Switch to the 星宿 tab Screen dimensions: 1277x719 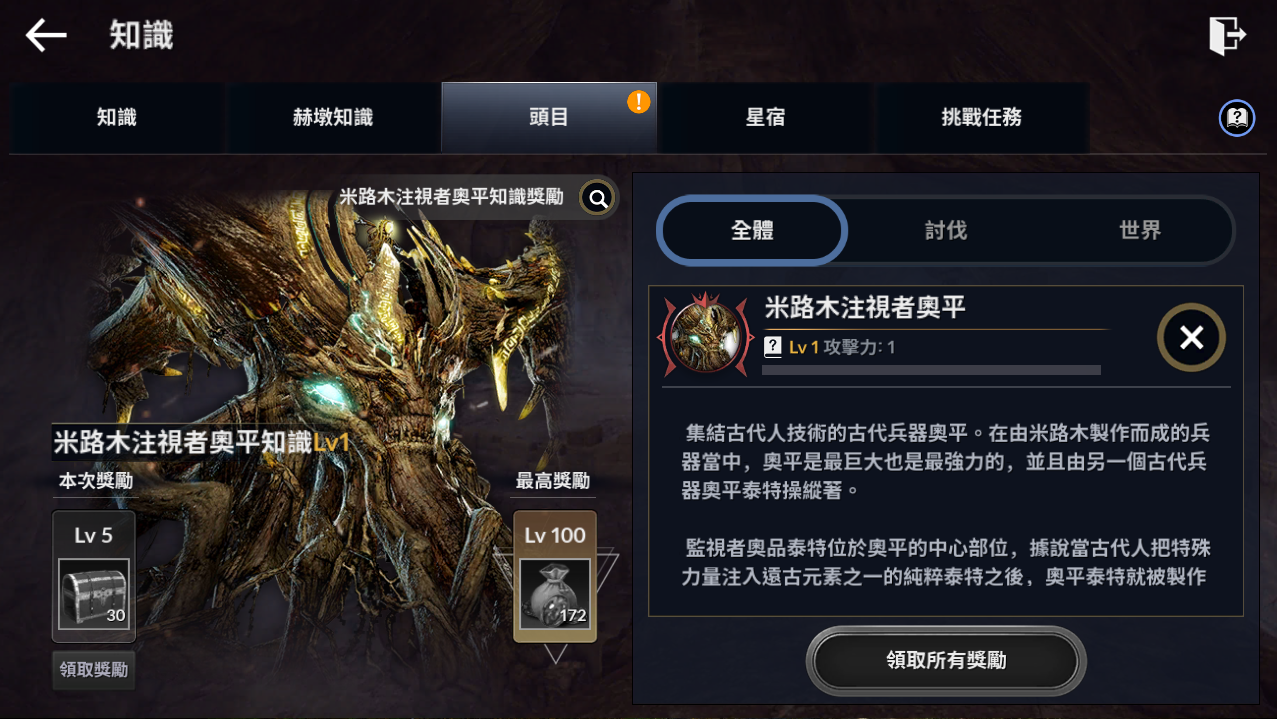(x=765, y=118)
